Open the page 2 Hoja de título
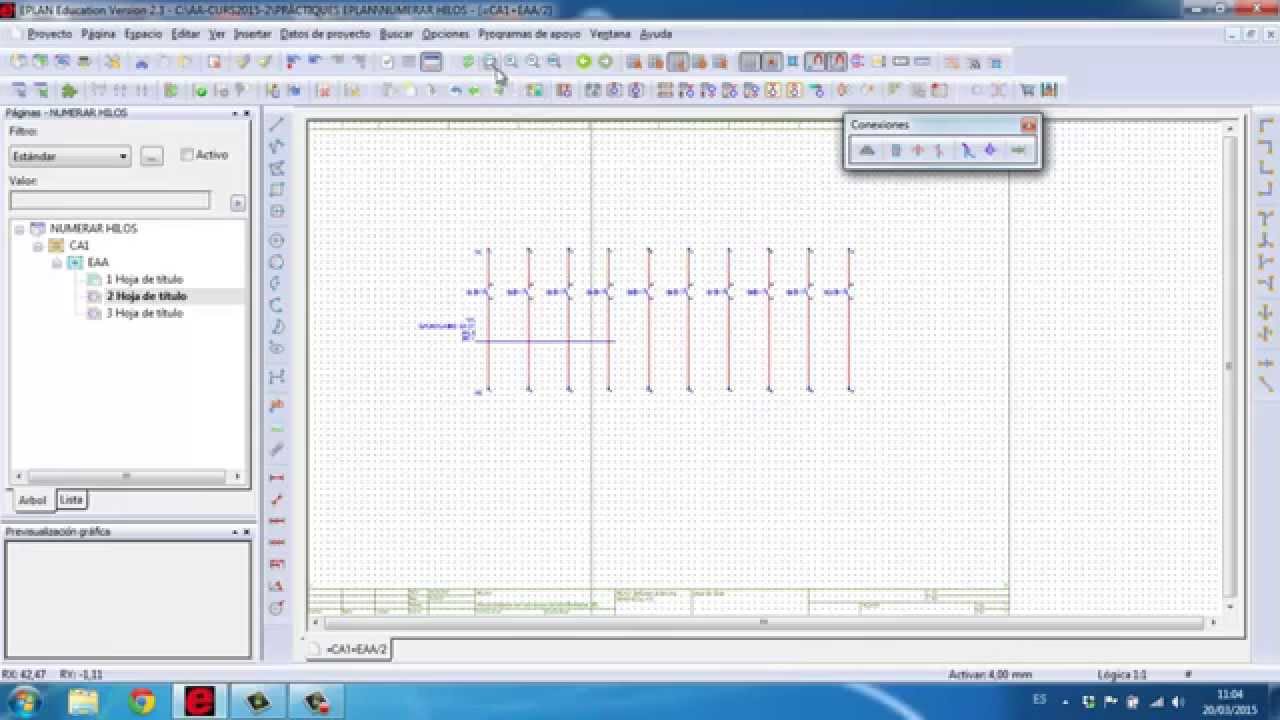The height and width of the screenshot is (720, 1280). [x=146, y=296]
